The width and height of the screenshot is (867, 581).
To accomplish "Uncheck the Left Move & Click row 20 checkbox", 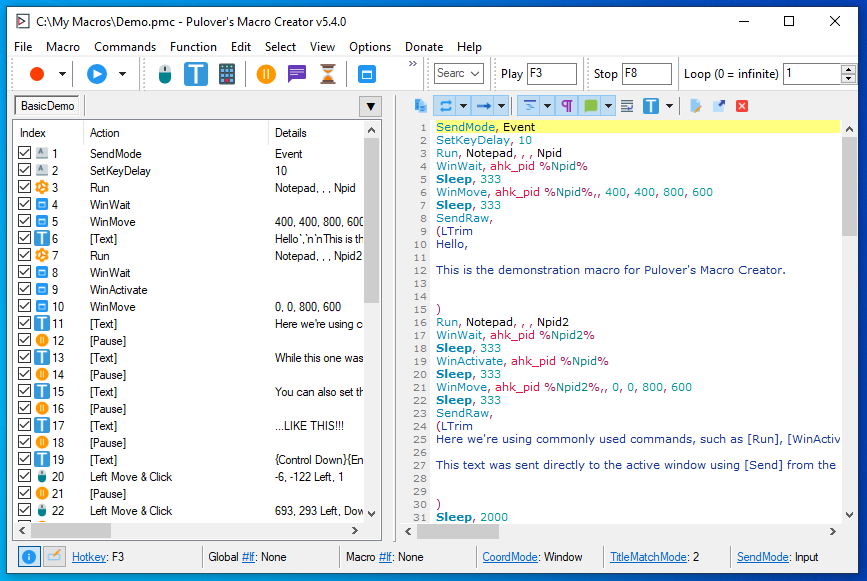I will point(24,475).
